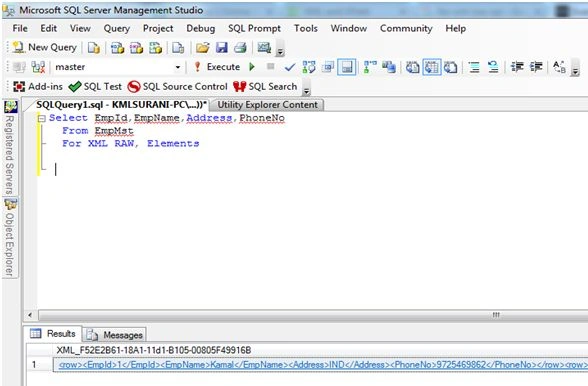This screenshot has width=588, height=386.
Task: Open the File menu
Action: 20,29
